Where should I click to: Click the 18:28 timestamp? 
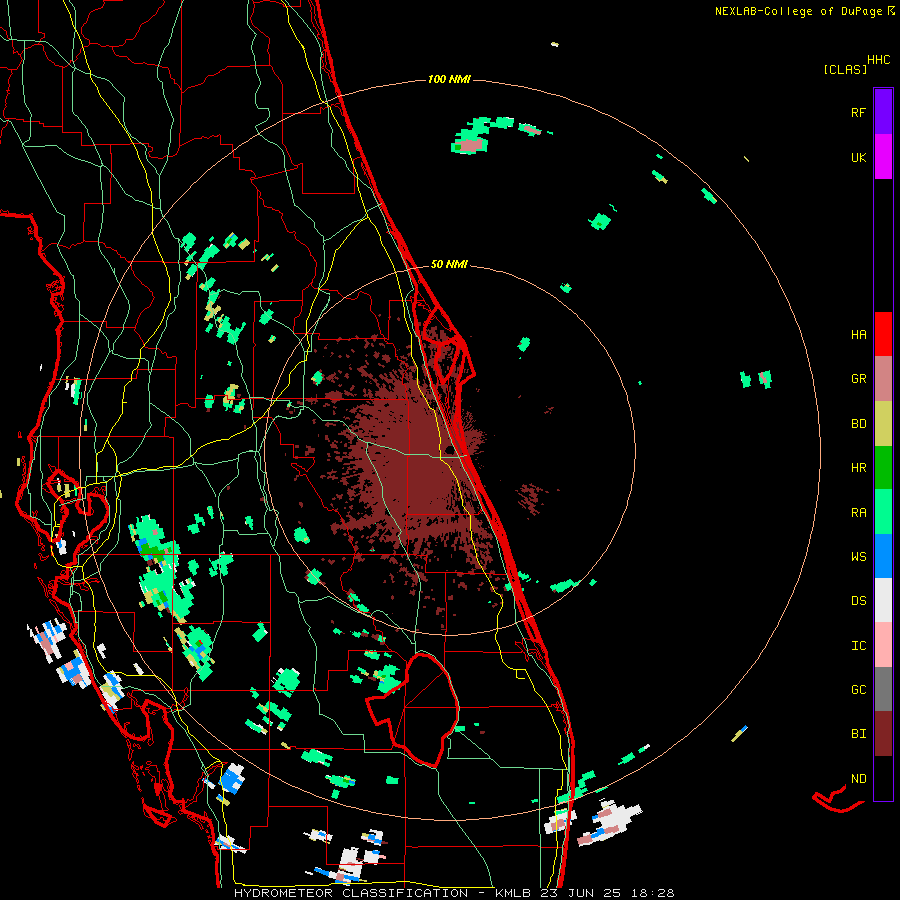[x=655, y=893]
